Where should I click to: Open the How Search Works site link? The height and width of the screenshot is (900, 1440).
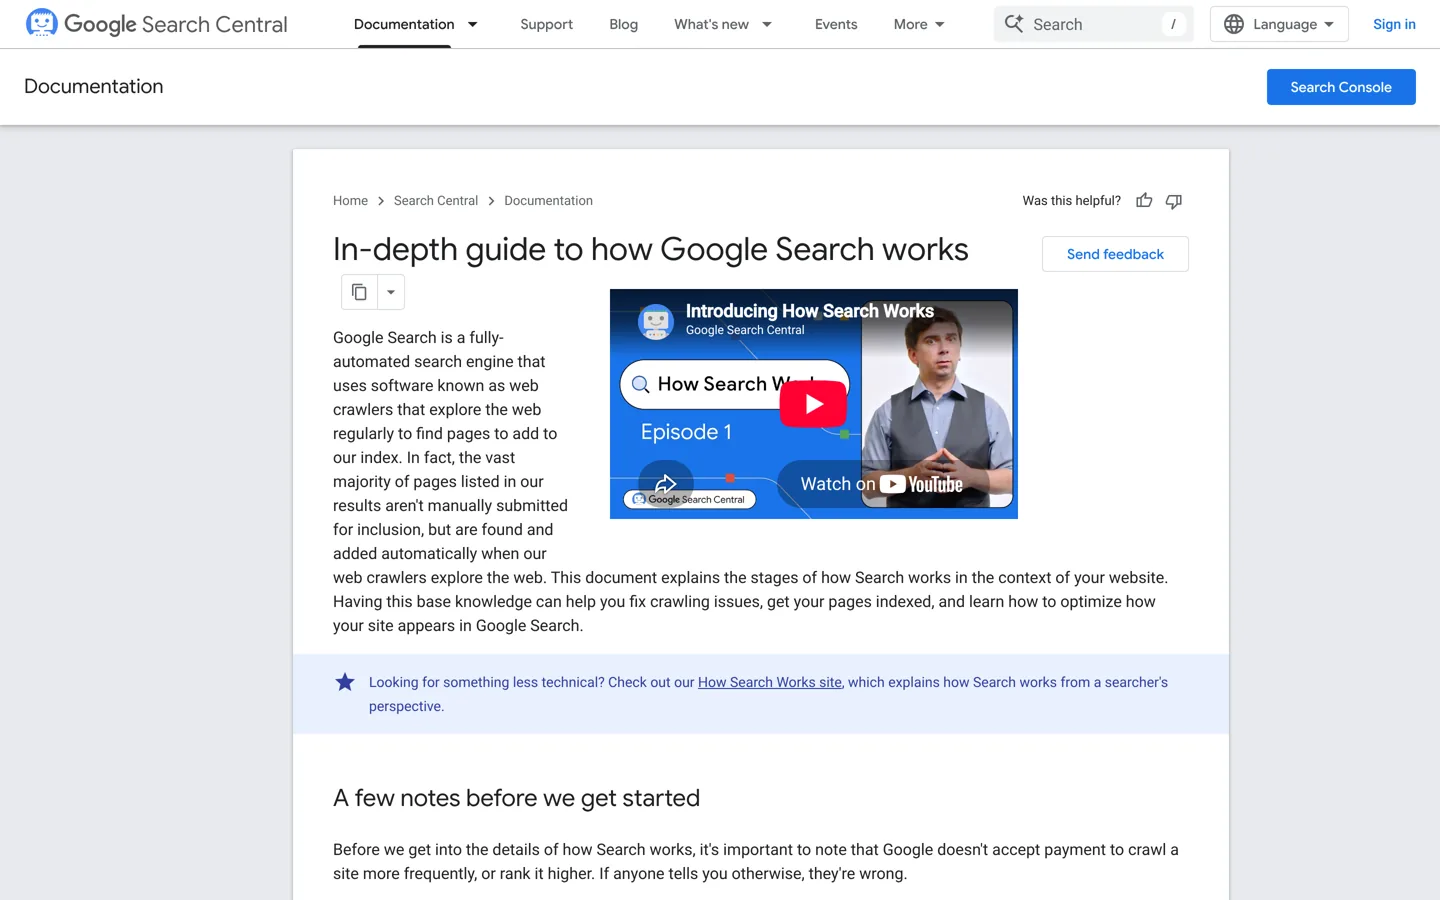pyautogui.click(x=770, y=682)
